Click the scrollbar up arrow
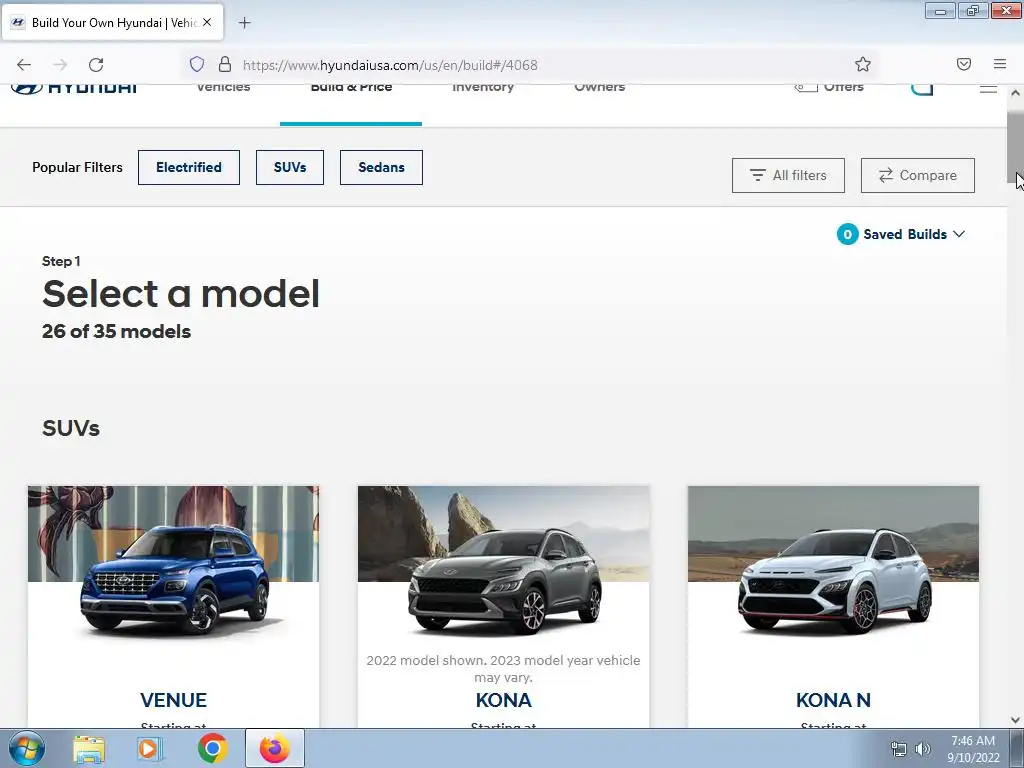This screenshot has height=768, width=1024. 1015,93
